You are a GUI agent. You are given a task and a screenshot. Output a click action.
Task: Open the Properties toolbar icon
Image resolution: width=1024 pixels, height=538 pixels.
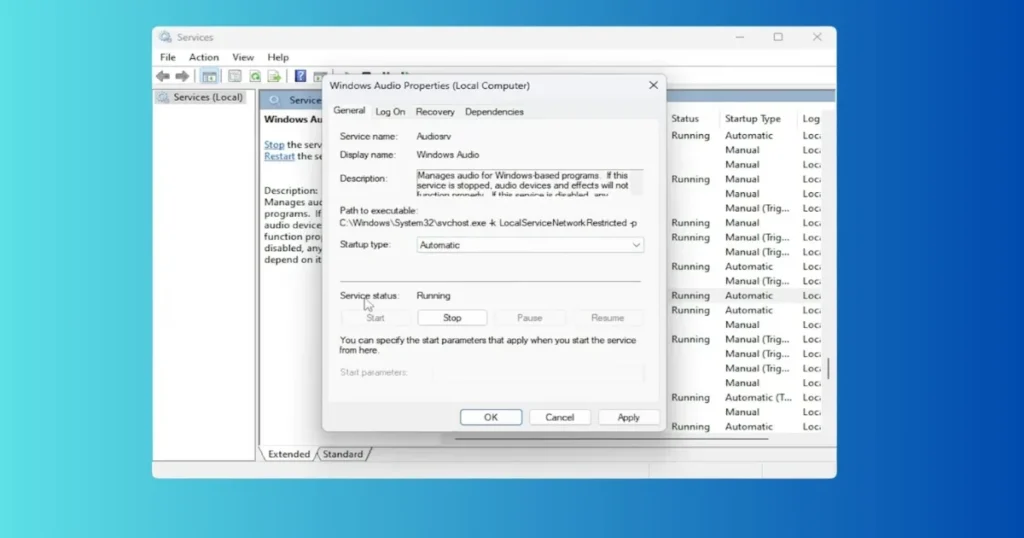coord(234,76)
